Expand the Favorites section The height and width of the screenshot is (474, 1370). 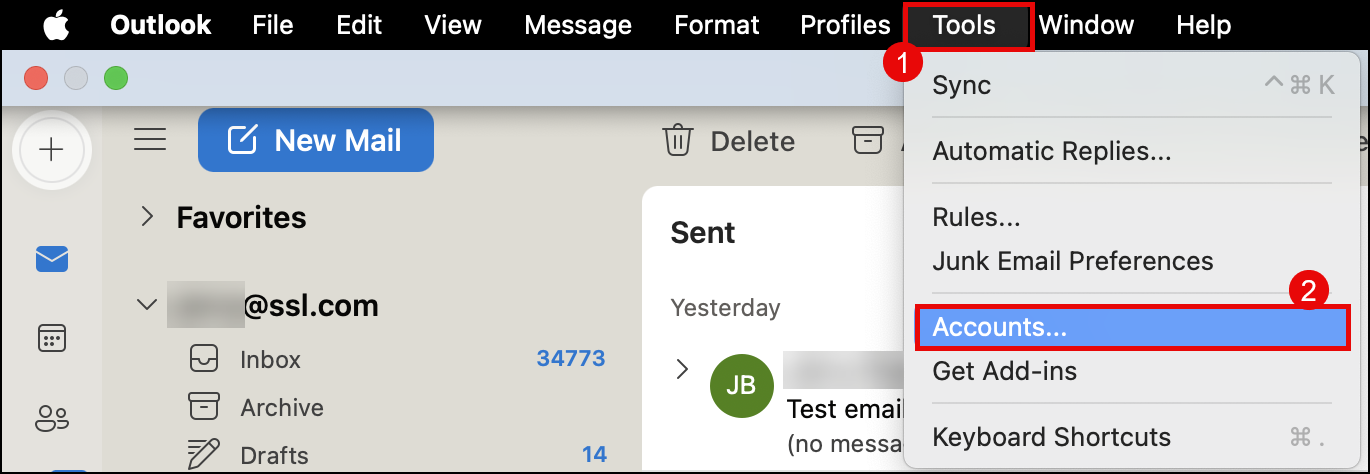[148, 216]
